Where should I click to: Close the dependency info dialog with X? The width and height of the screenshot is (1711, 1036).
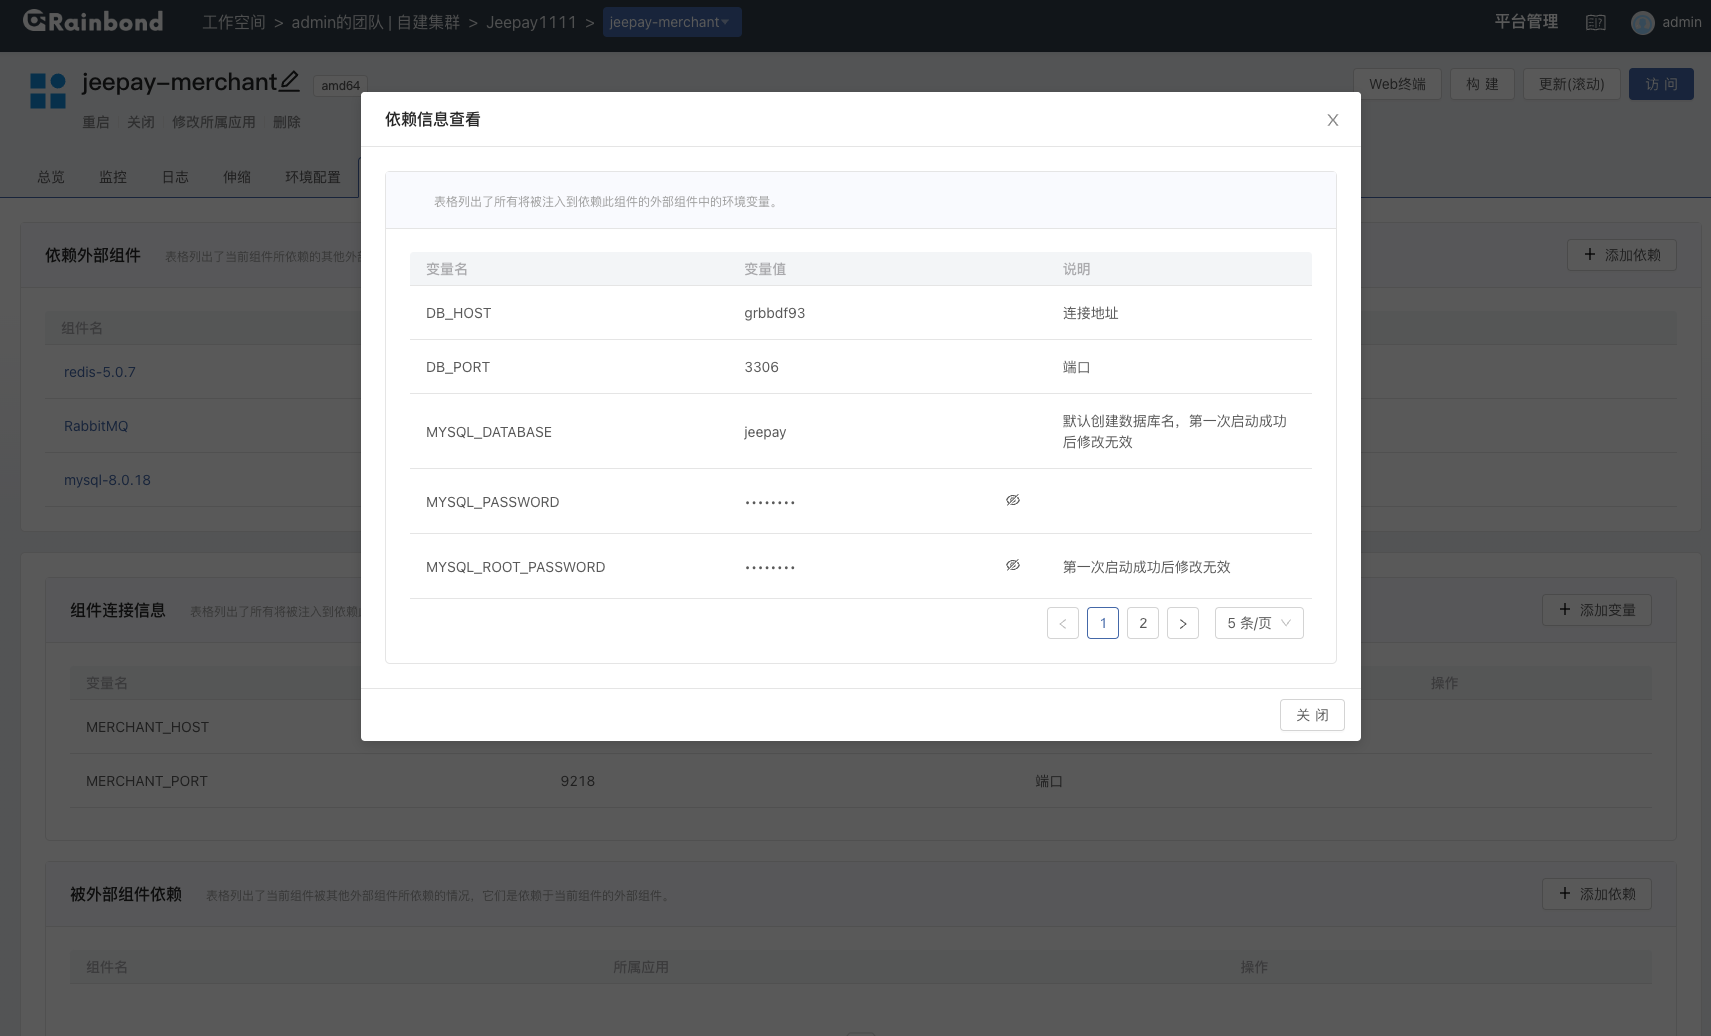(x=1332, y=120)
